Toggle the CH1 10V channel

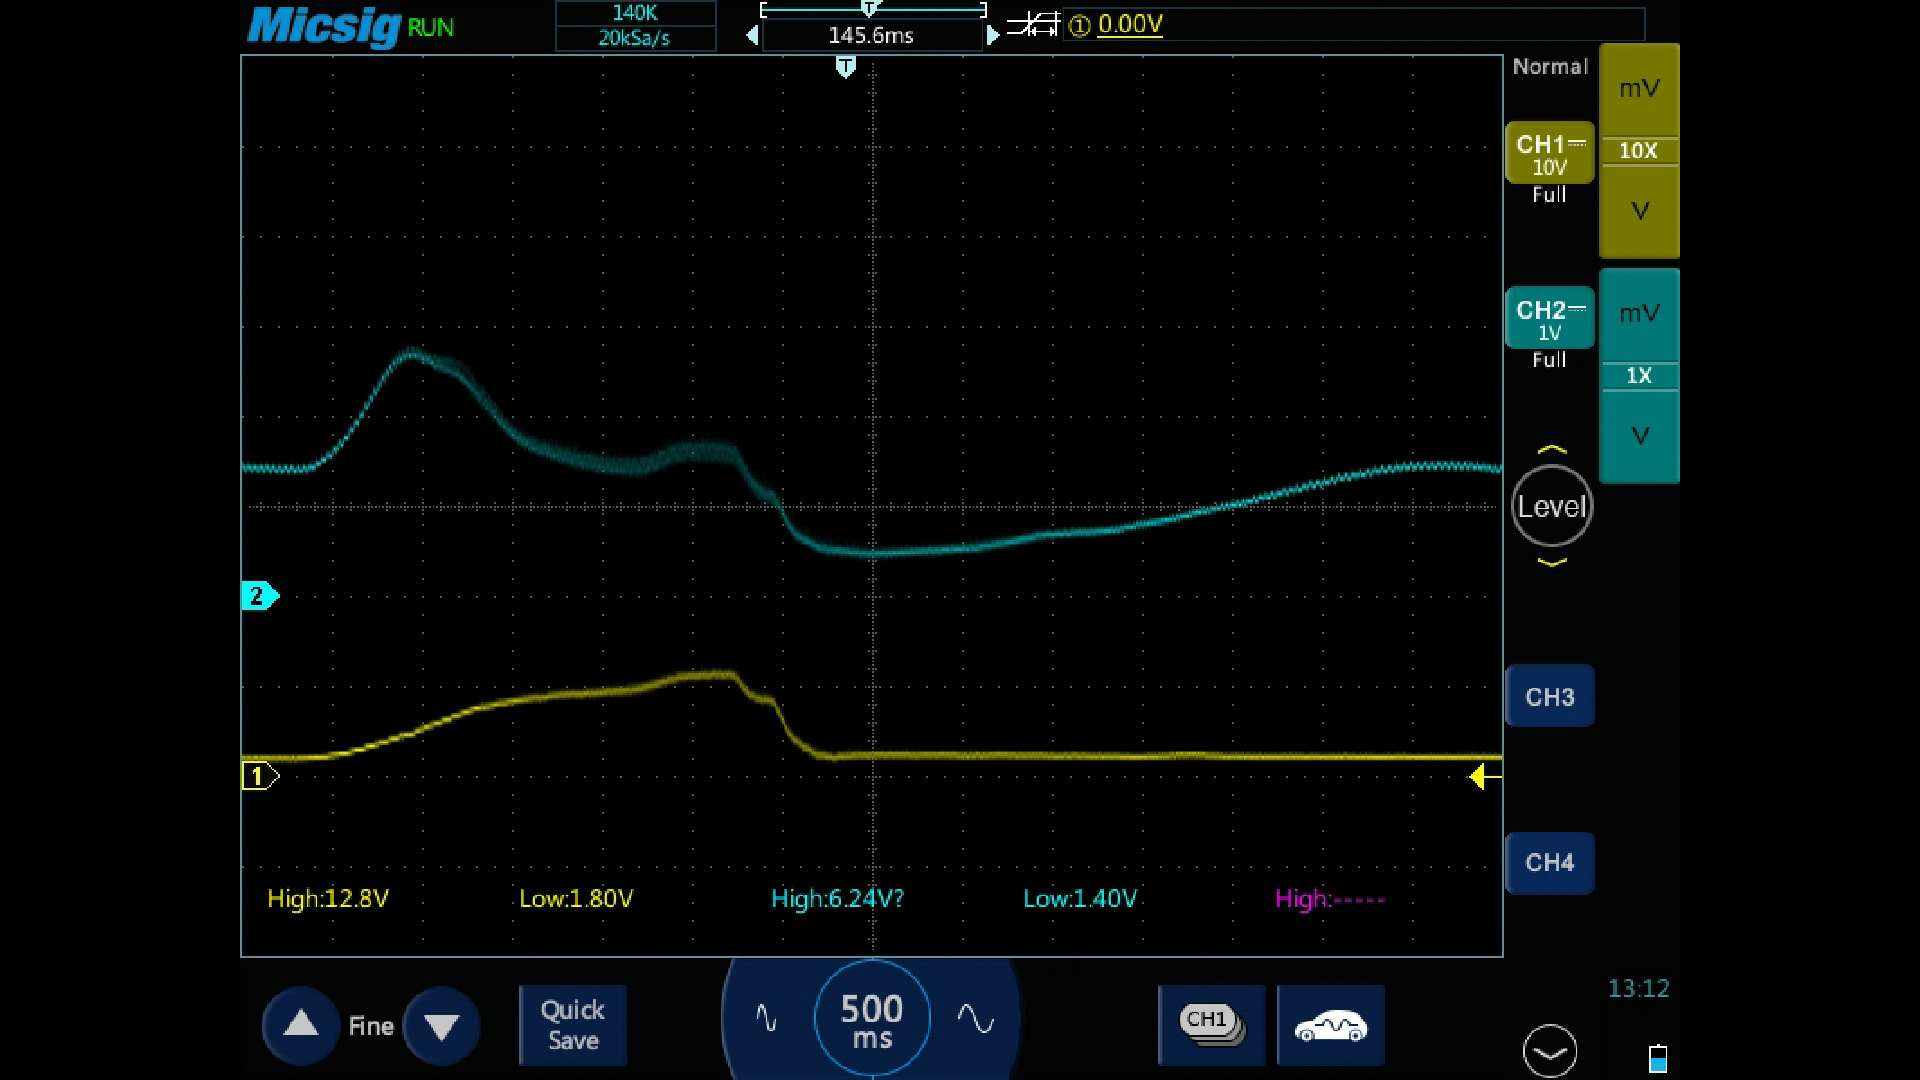point(1549,154)
